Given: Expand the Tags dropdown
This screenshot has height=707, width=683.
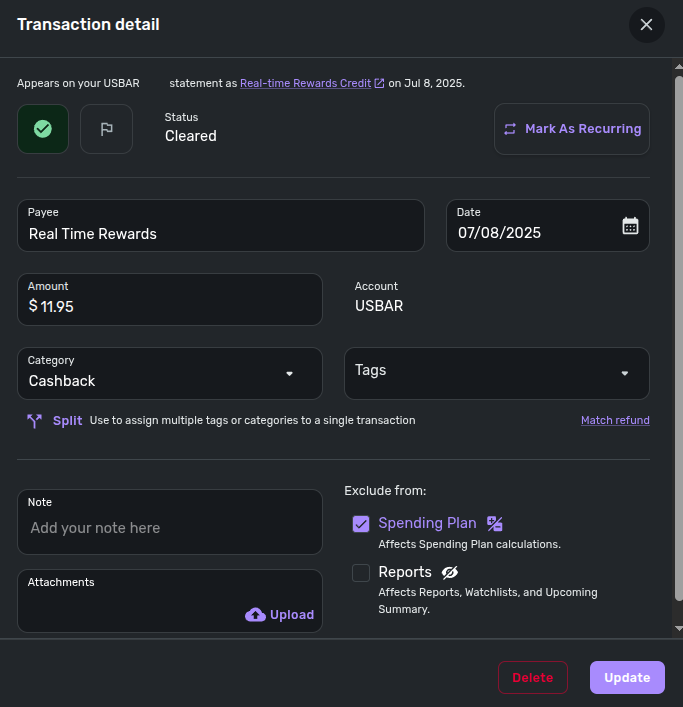Looking at the screenshot, I should tap(497, 373).
